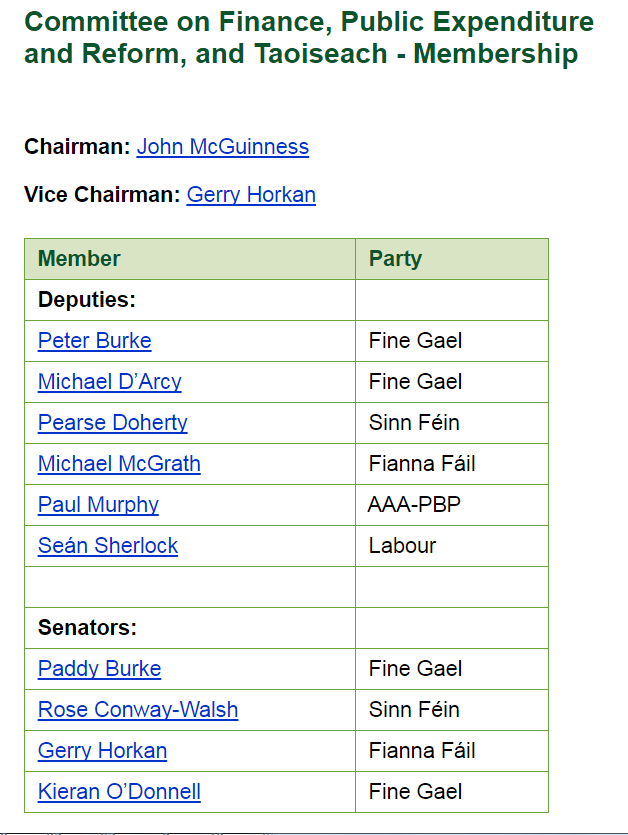Viewport: 628px width, 835px height.
Task: Click the Paul Murphy link
Action: pos(98,505)
